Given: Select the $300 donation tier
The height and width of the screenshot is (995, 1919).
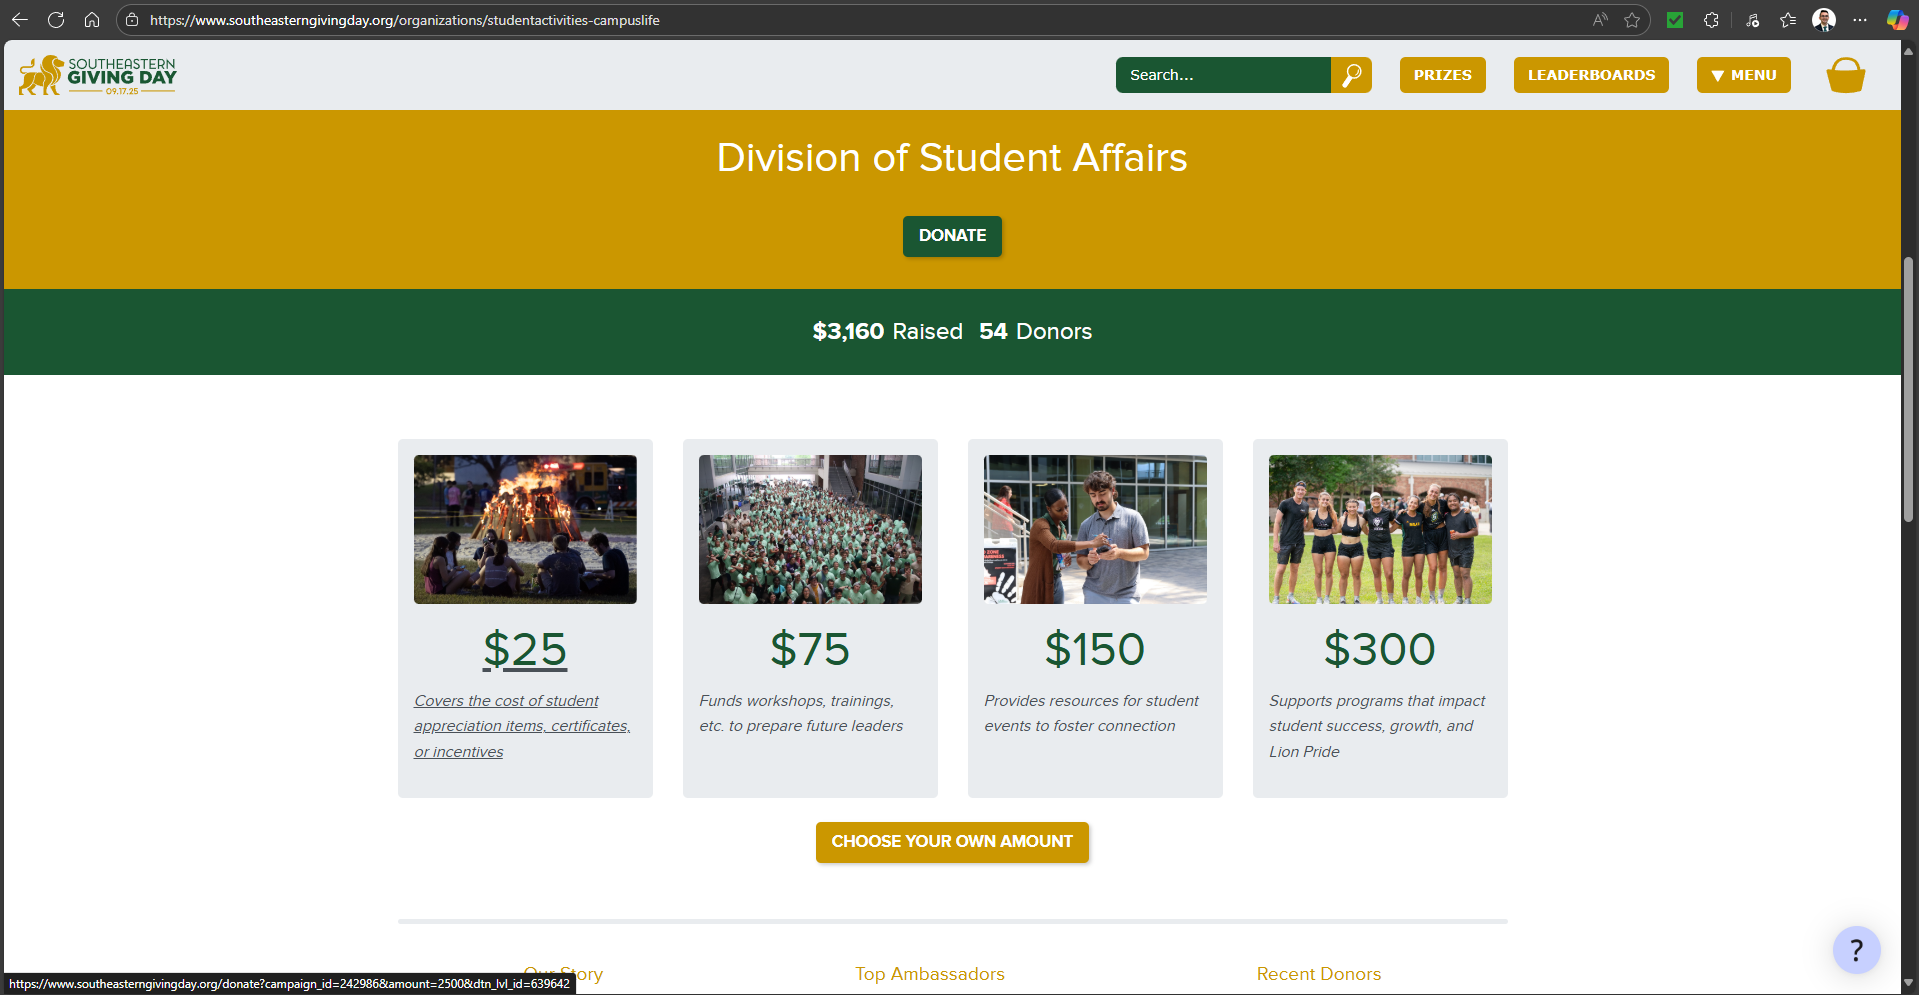Looking at the screenshot, I should point(1379,649).
